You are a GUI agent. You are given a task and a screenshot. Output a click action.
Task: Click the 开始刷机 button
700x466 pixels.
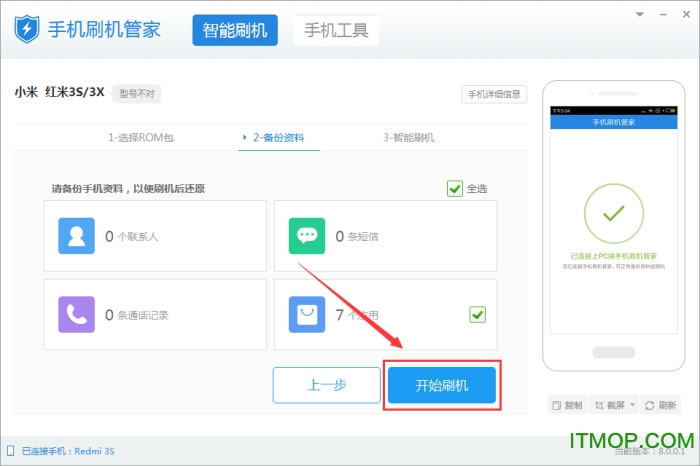442,385
